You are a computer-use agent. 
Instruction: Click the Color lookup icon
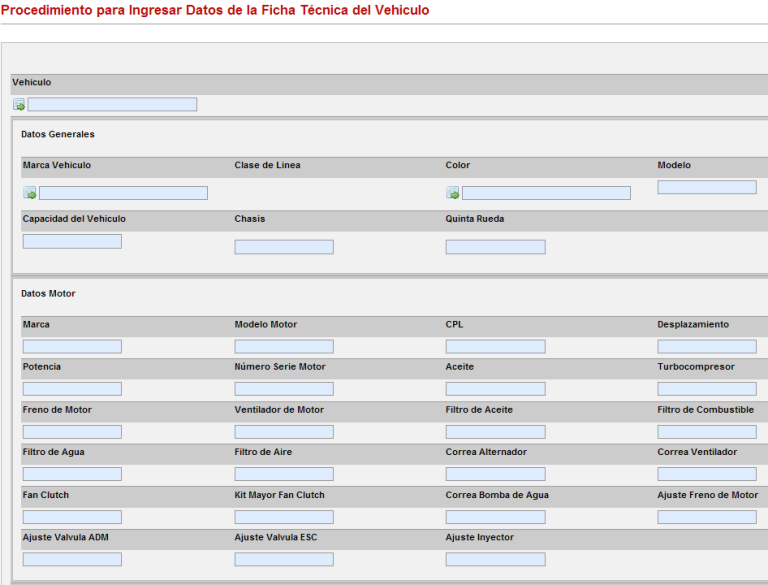pos(453,193)
